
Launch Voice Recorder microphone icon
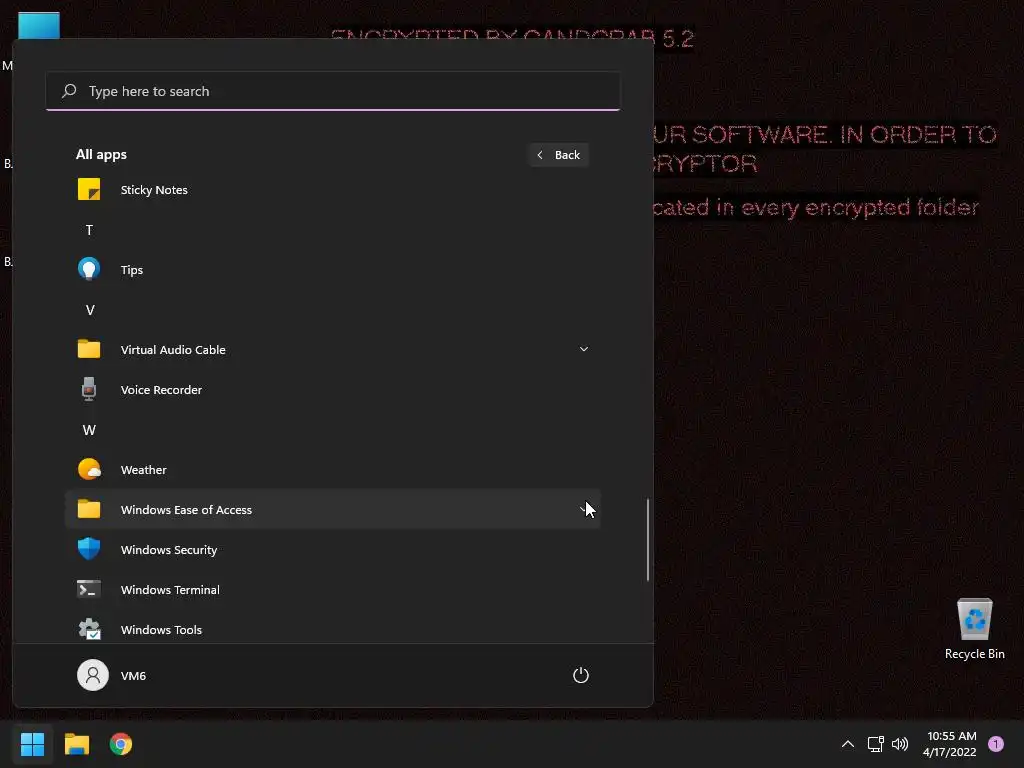tap(89, 389)
